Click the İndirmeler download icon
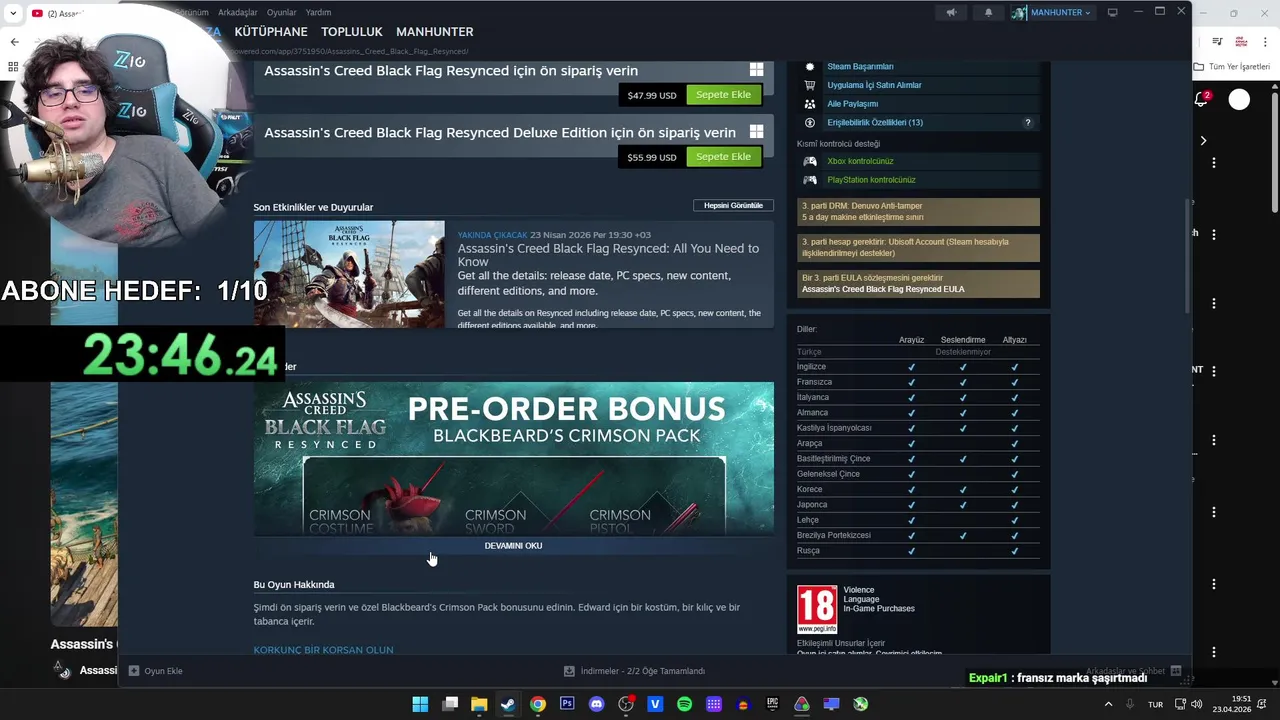 (569, 671)
